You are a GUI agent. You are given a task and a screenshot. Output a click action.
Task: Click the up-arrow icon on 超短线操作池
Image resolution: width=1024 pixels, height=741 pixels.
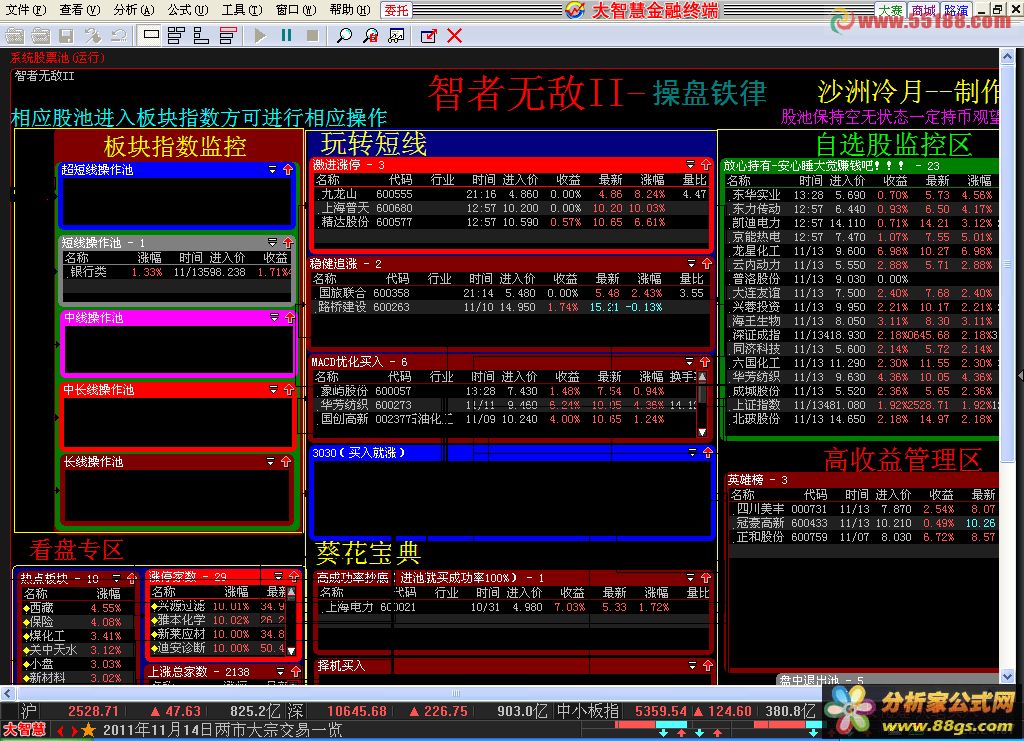click(x=288, y=170)
